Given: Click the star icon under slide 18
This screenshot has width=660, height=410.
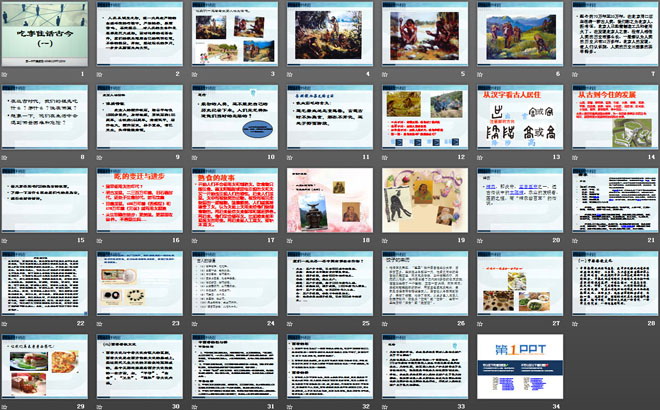Looking at the screenshot, I should point(290,241).
